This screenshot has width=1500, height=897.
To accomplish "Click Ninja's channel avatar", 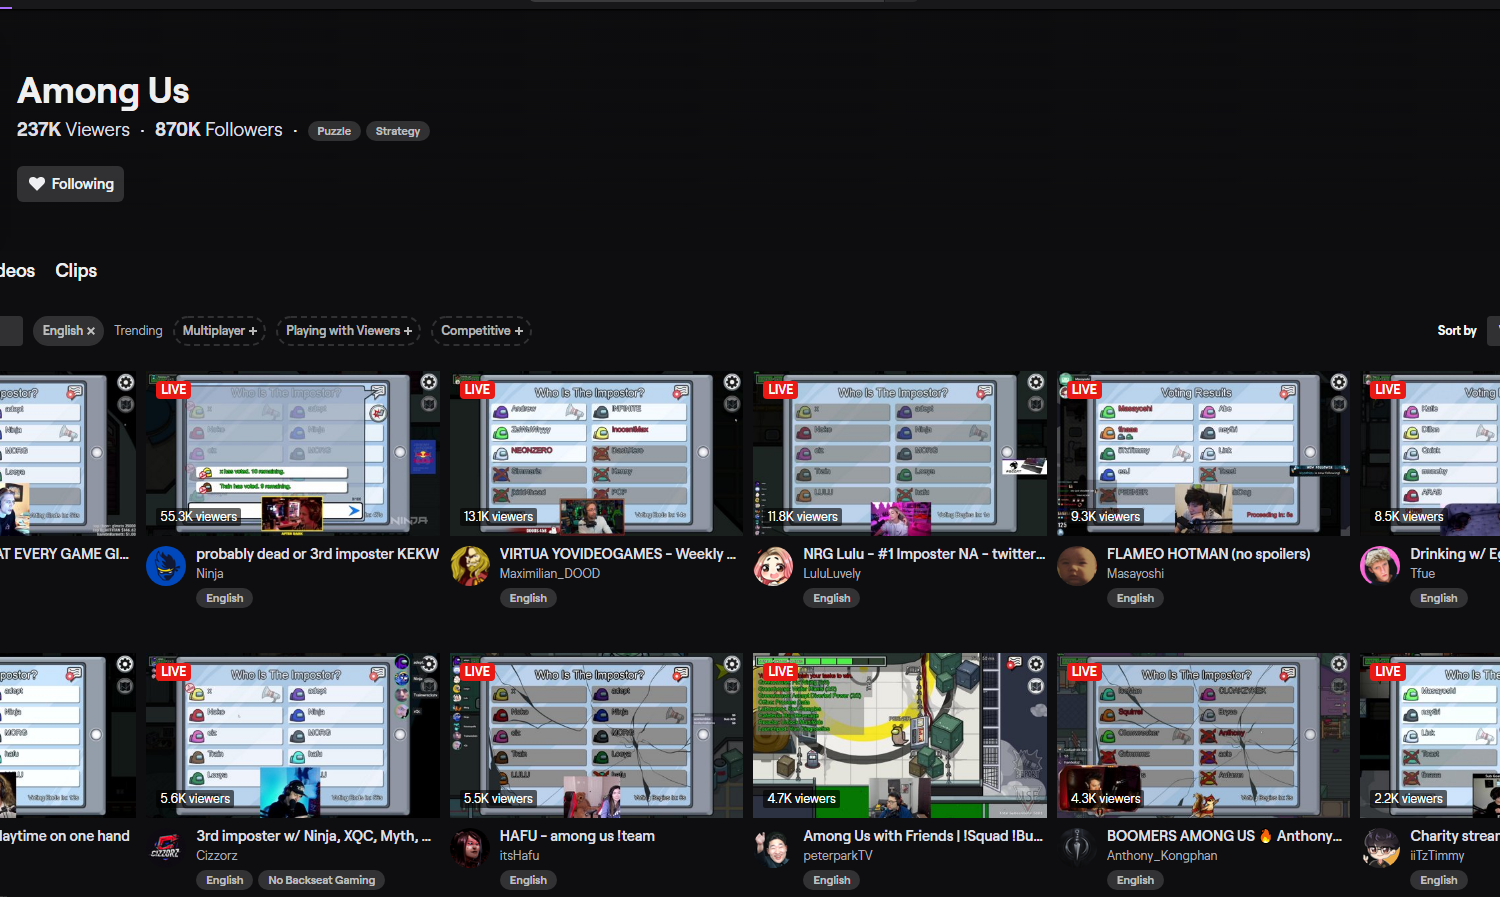I will [166, 566].
